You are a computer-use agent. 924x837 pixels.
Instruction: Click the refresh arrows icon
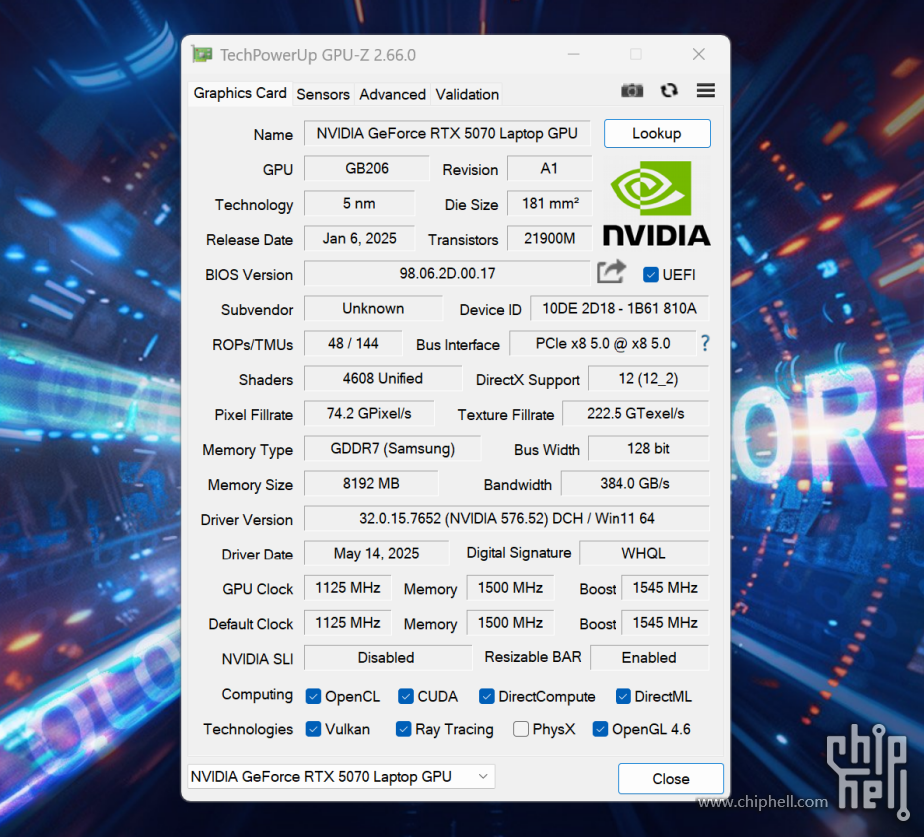click(x=669, y=91)
